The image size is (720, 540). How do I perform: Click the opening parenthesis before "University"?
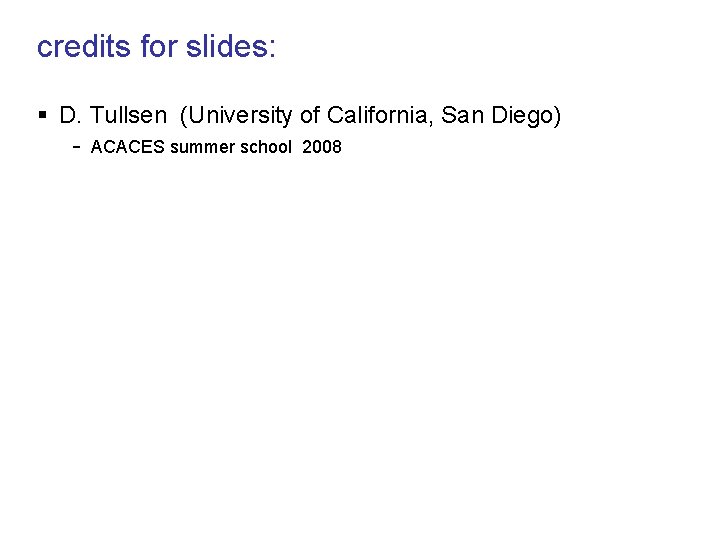pyautogui.click(x=184, y=116)
